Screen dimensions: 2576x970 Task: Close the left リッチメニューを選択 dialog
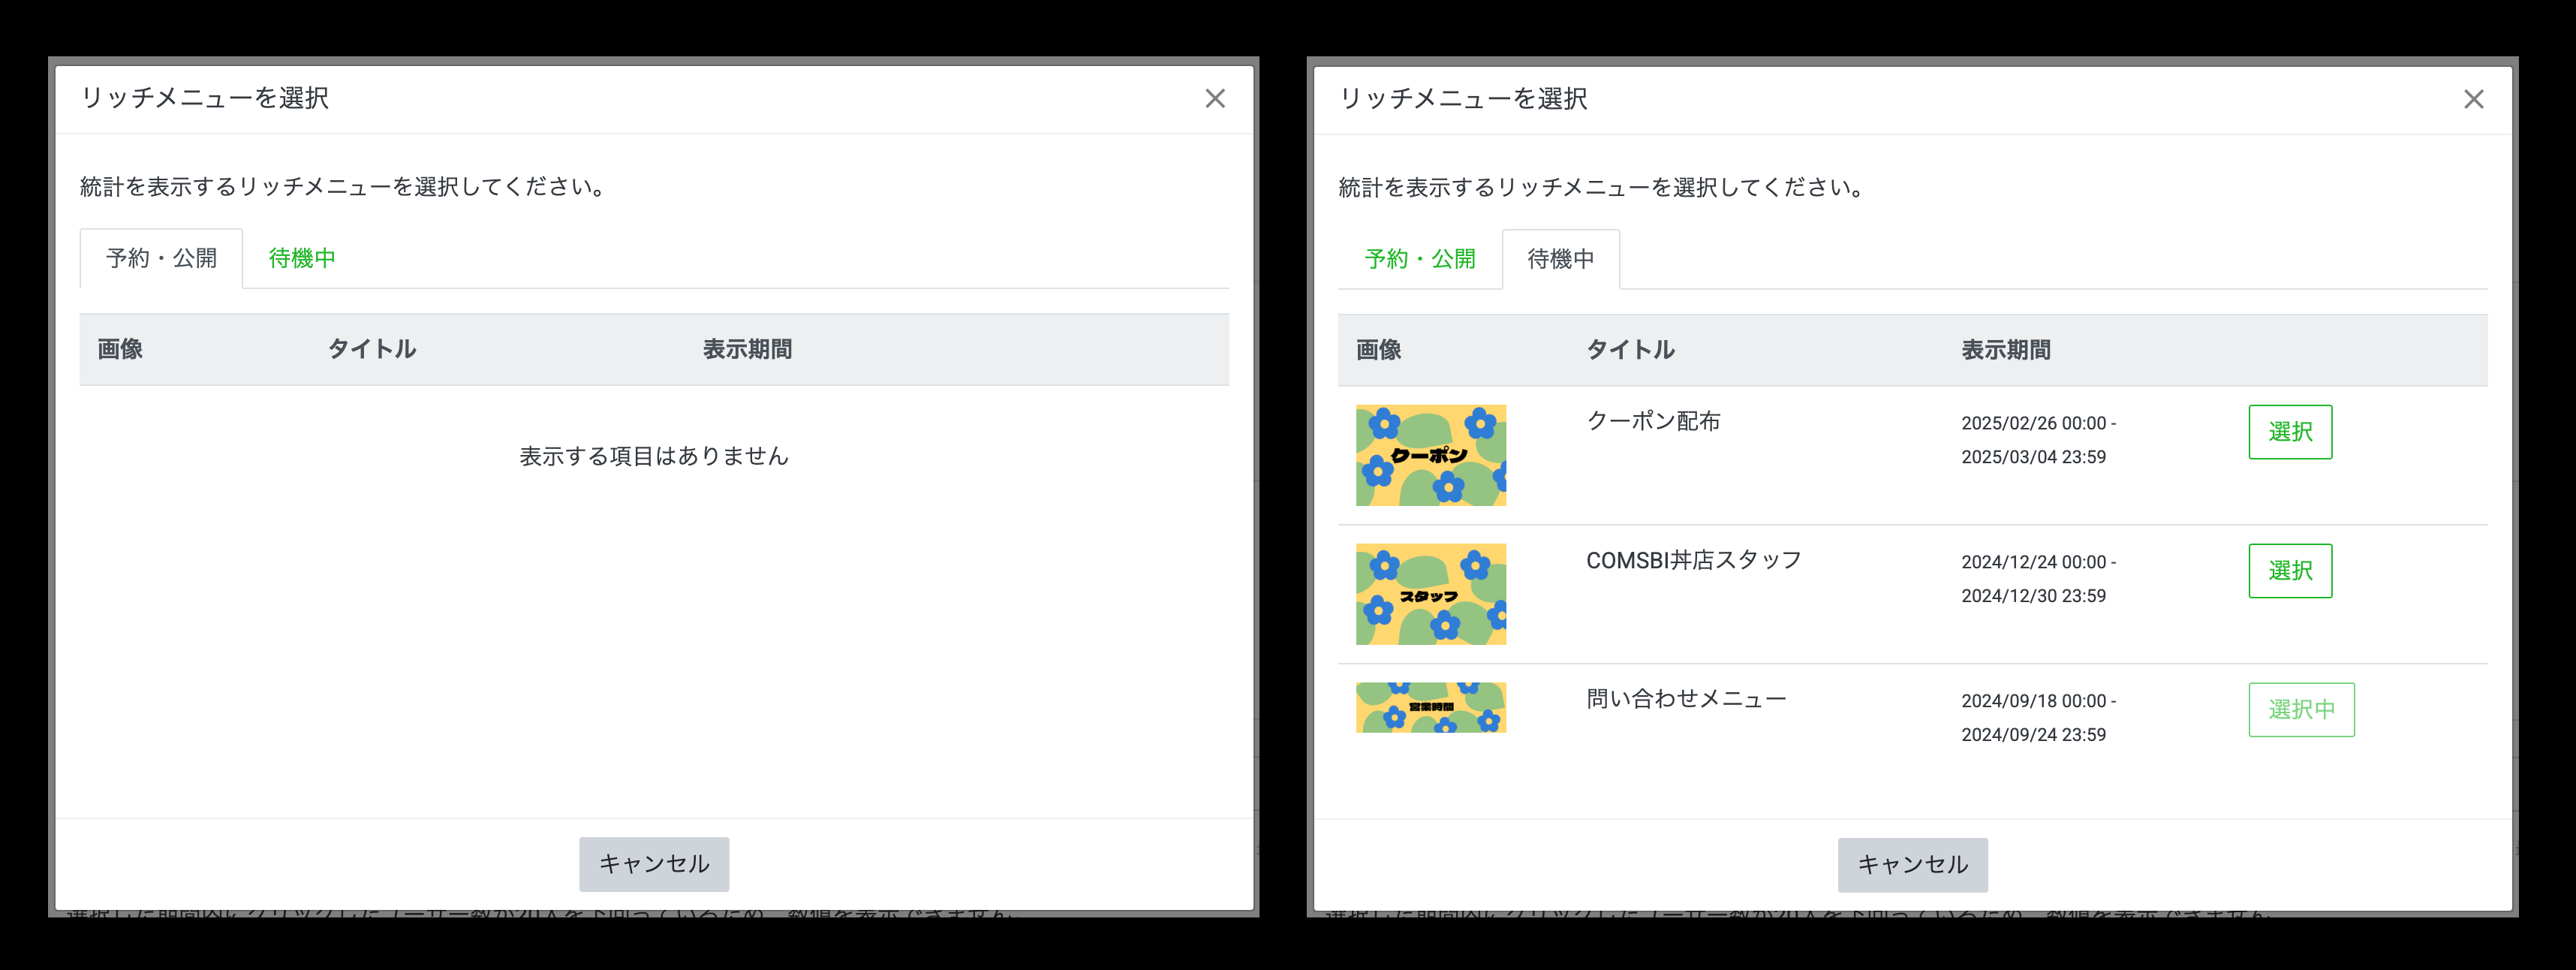tap(1214, 98)
